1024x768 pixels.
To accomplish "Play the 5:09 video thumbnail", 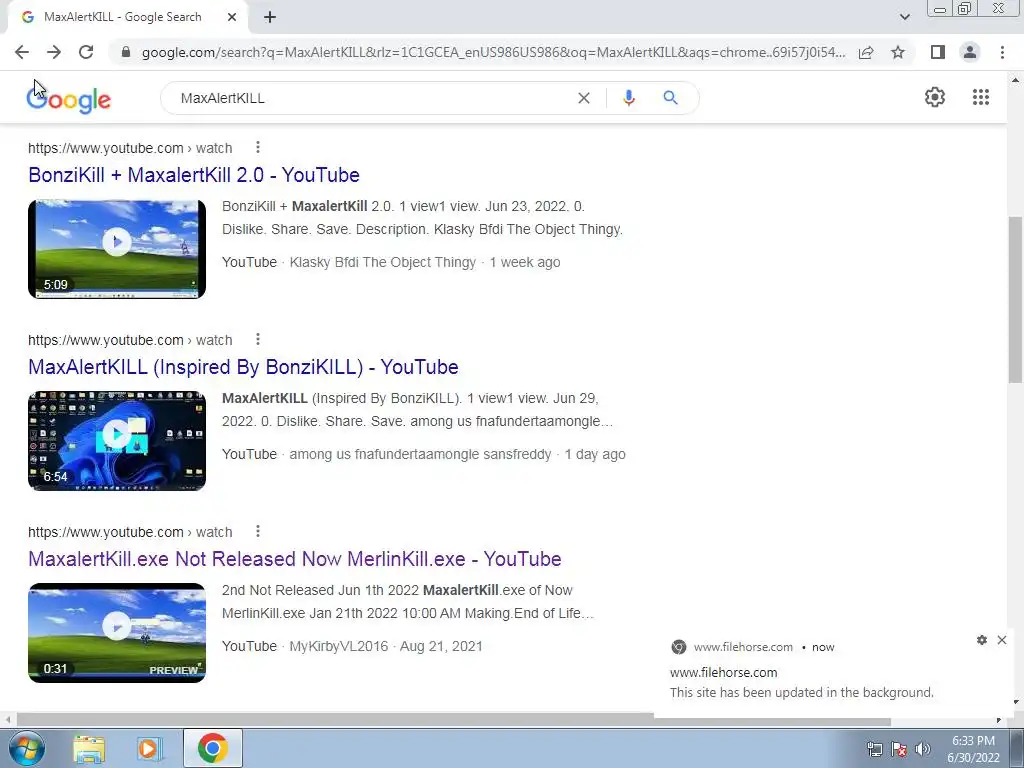I will pos(117,249).
